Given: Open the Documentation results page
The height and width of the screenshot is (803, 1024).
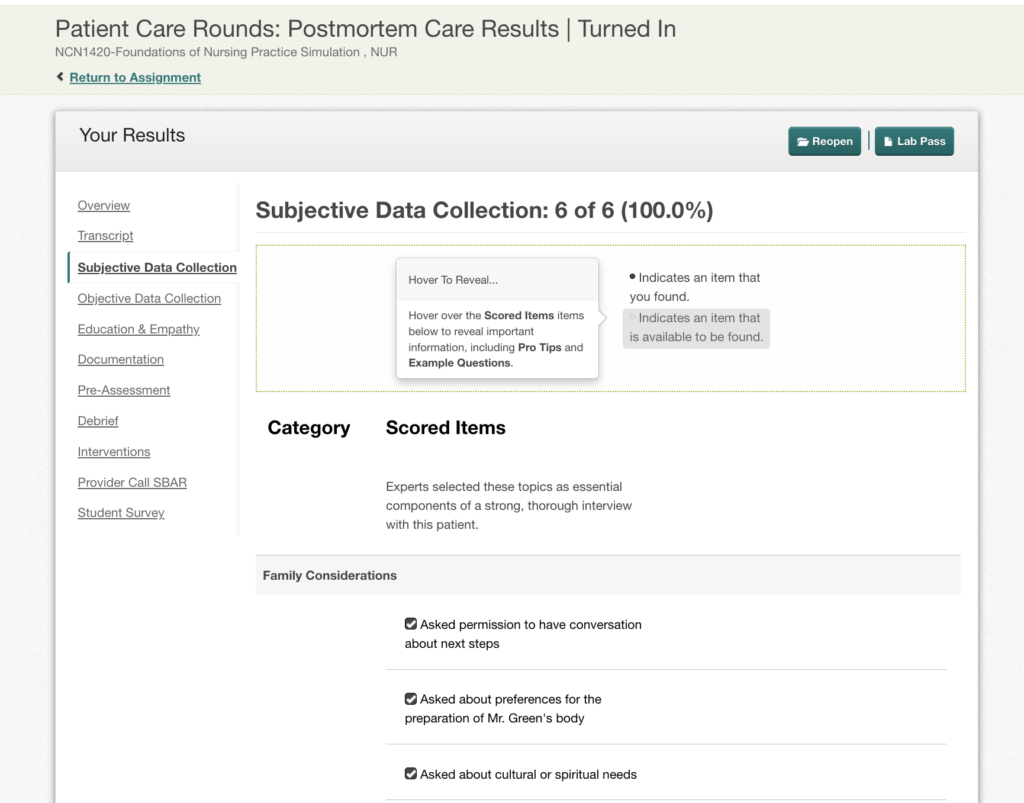Looking at the screenshot, I should [121, 359].
